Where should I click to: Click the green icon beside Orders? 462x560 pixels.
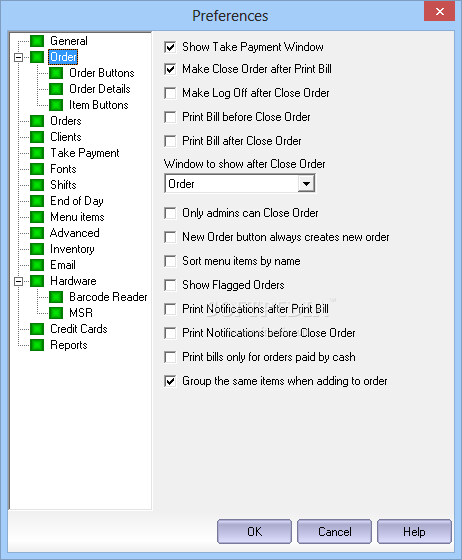click(x=37, y=121)
